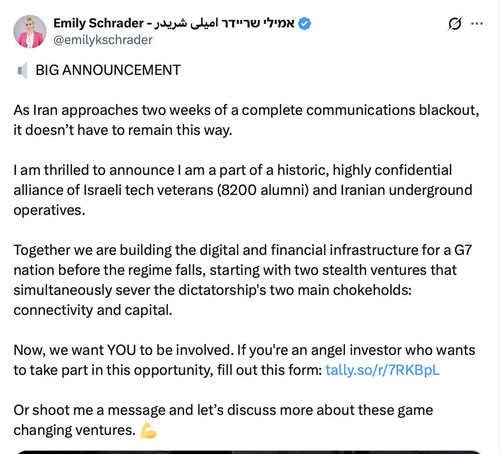Click the "Or shoot me a message" line

[x=223, y=410]
